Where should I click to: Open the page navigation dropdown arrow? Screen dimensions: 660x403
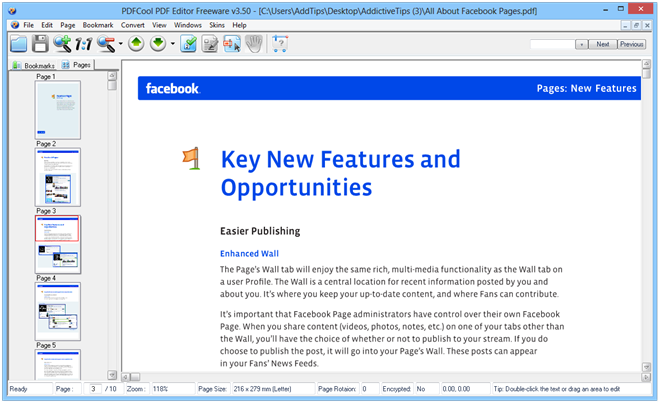pyautogui.click(x=173, y=44)
